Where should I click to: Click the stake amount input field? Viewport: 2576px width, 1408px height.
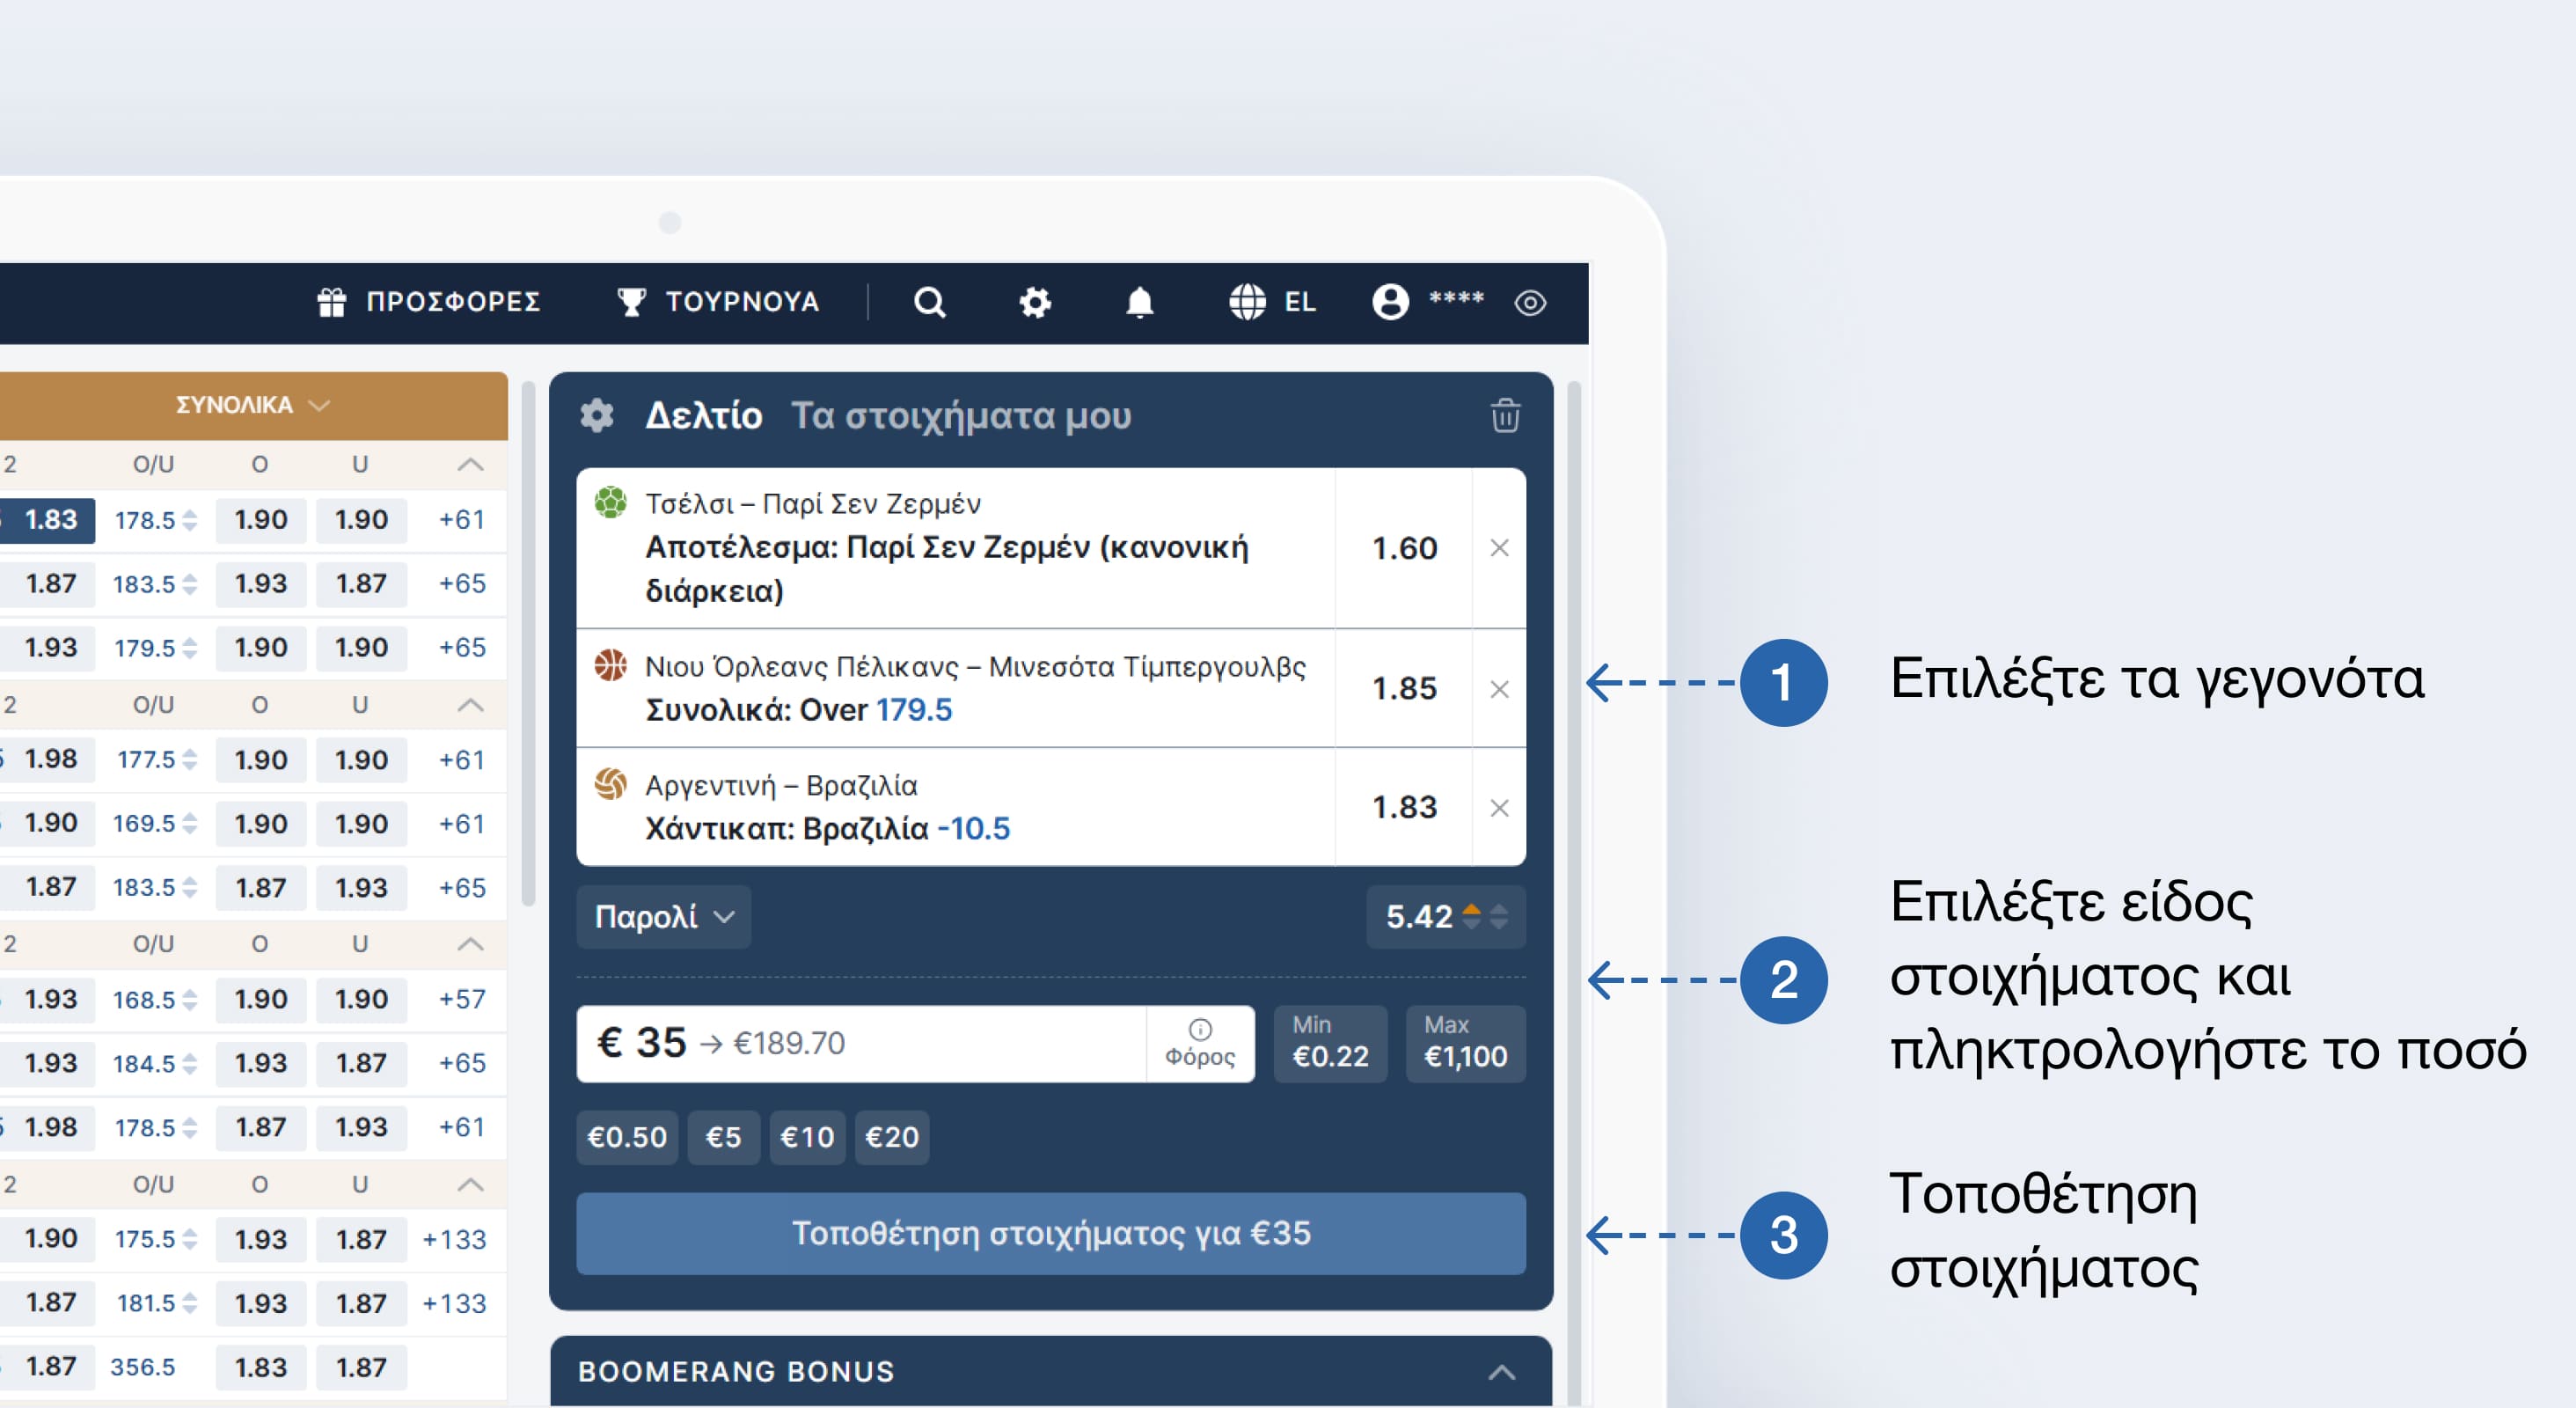click(x=860, y=1043)
